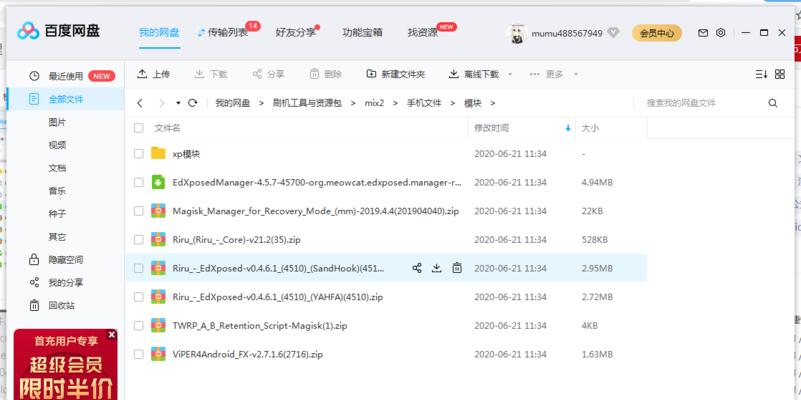
Task: Navigate to 刷机工具与资源包 breadcrumb
Action: point(307,103)
